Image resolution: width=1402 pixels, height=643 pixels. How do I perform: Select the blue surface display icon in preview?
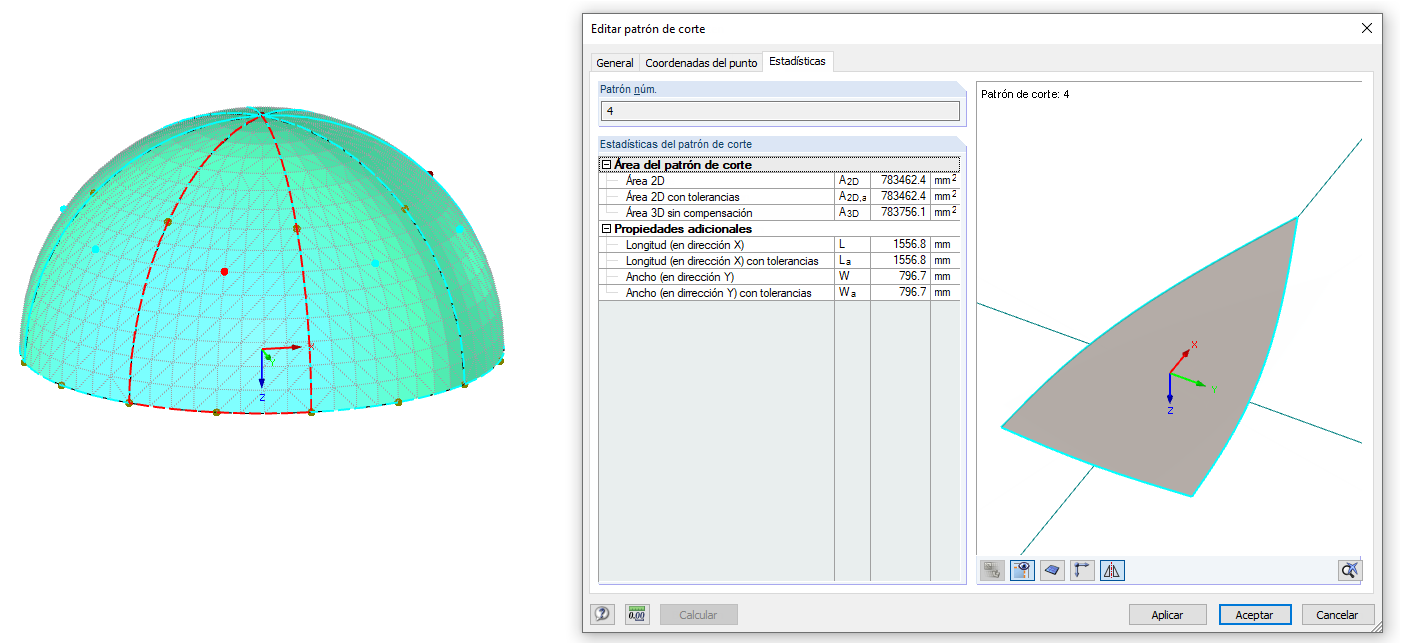pyautogui.click(x=1052, y=570)
